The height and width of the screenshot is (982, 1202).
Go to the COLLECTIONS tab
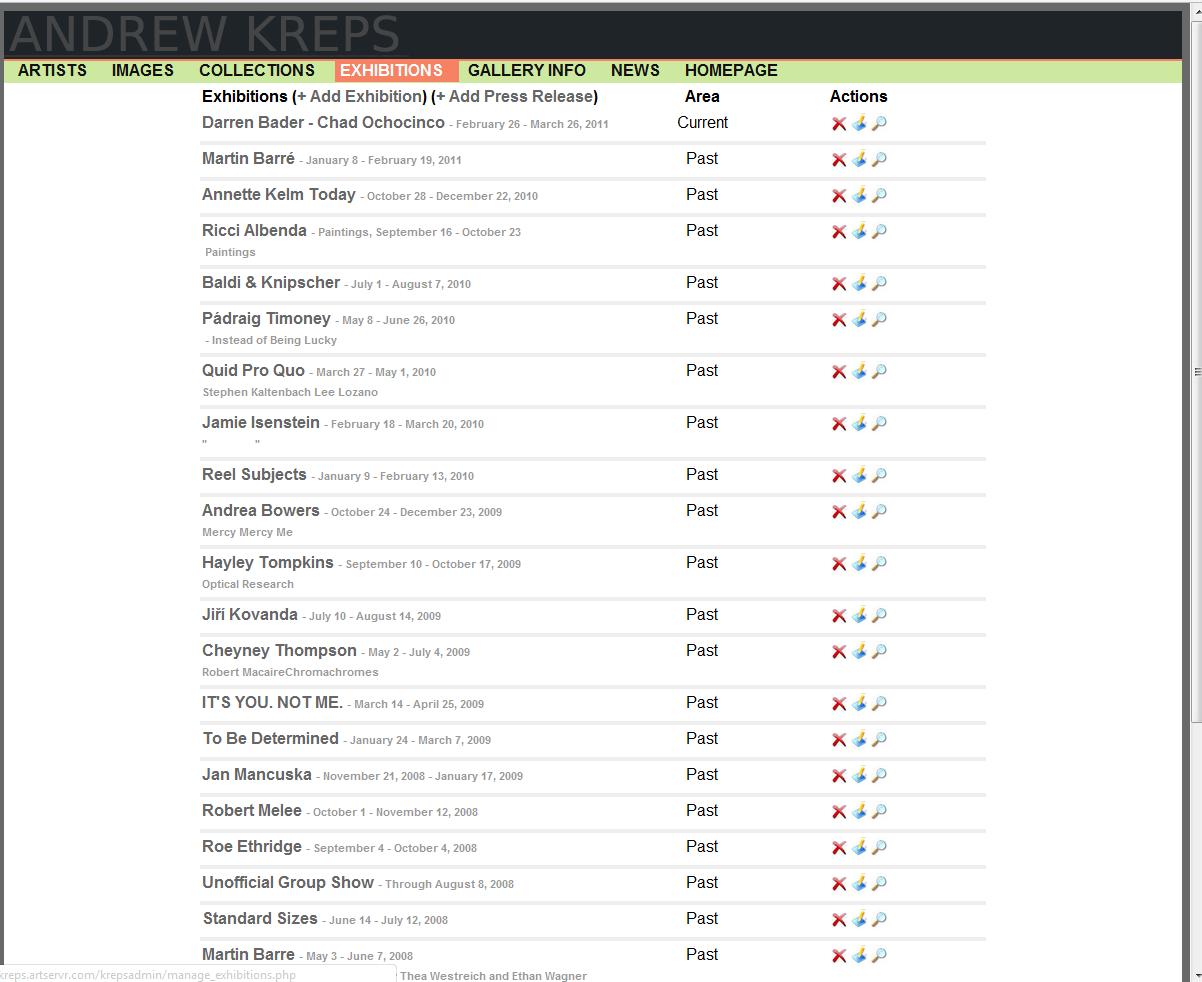coord(256,71)
